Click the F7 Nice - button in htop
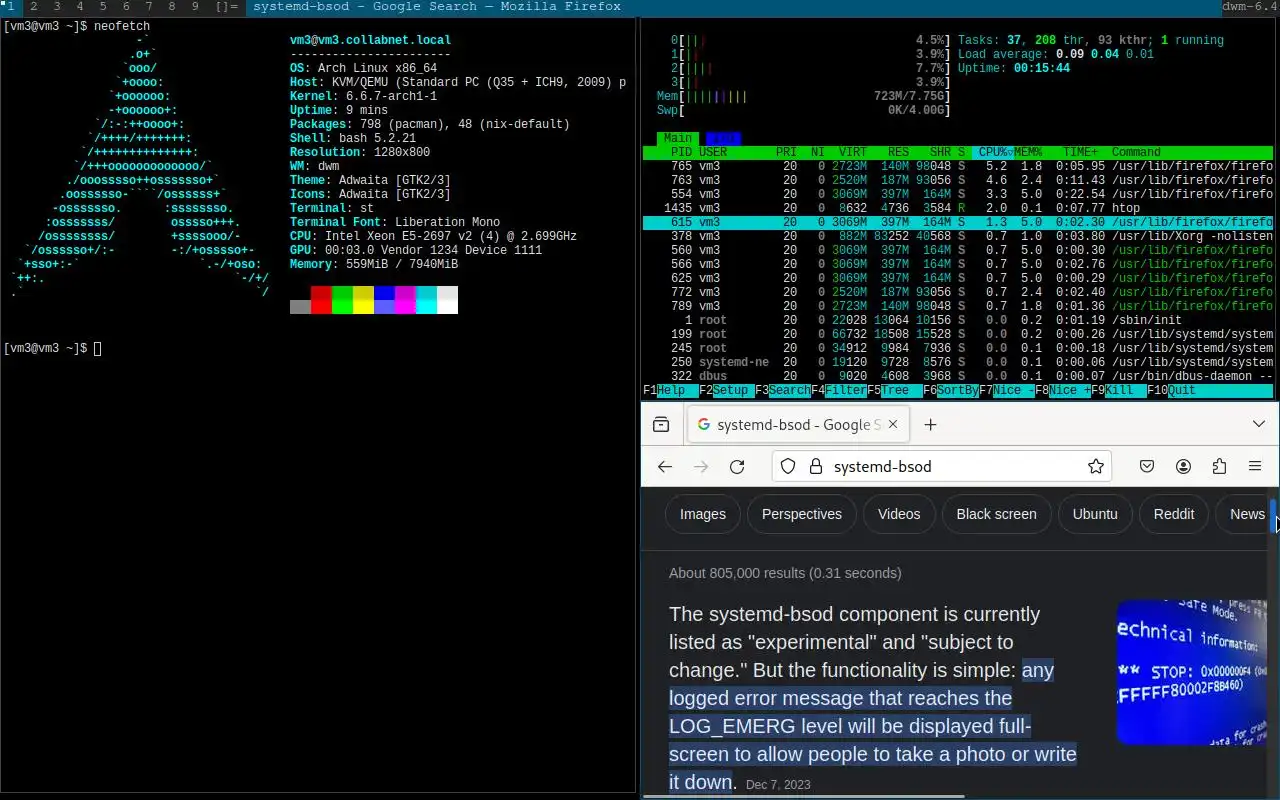Screen dimensions: 1280x800 tap(1006, 390)
